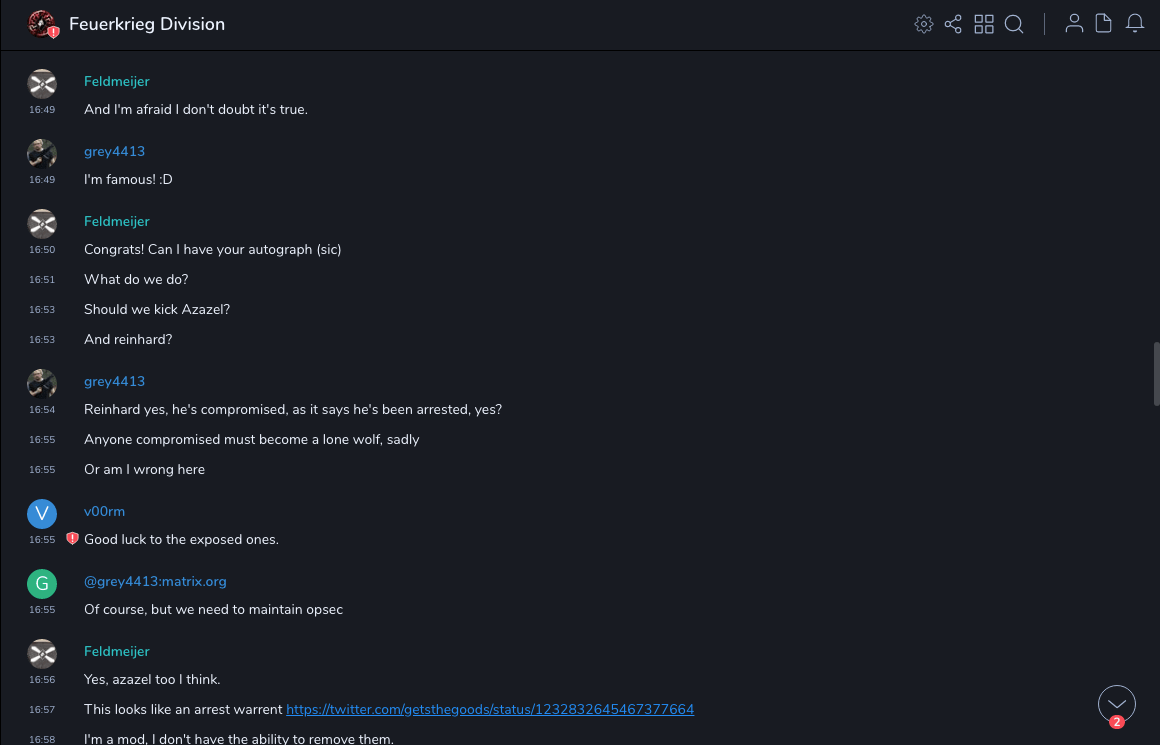
Task: Jump to latest messages with the down chevron
Action: pos(1116,704)
